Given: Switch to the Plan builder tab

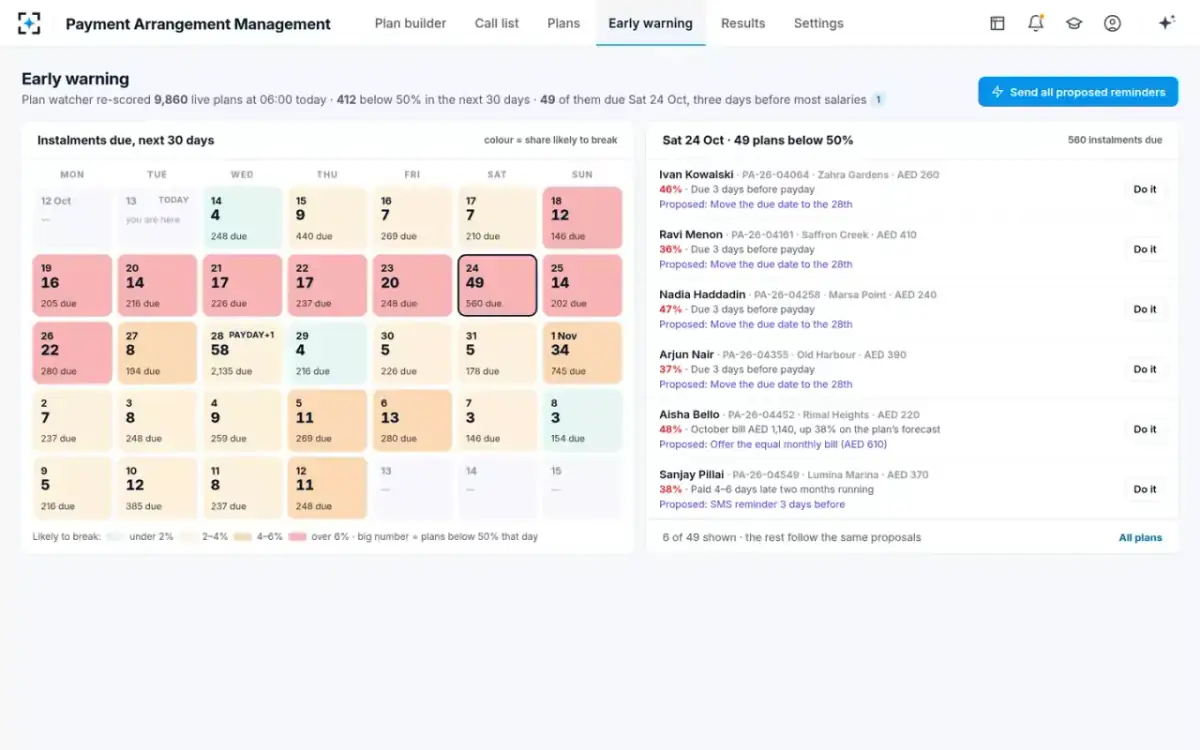Looking at the screenshot, I should 410,23.
